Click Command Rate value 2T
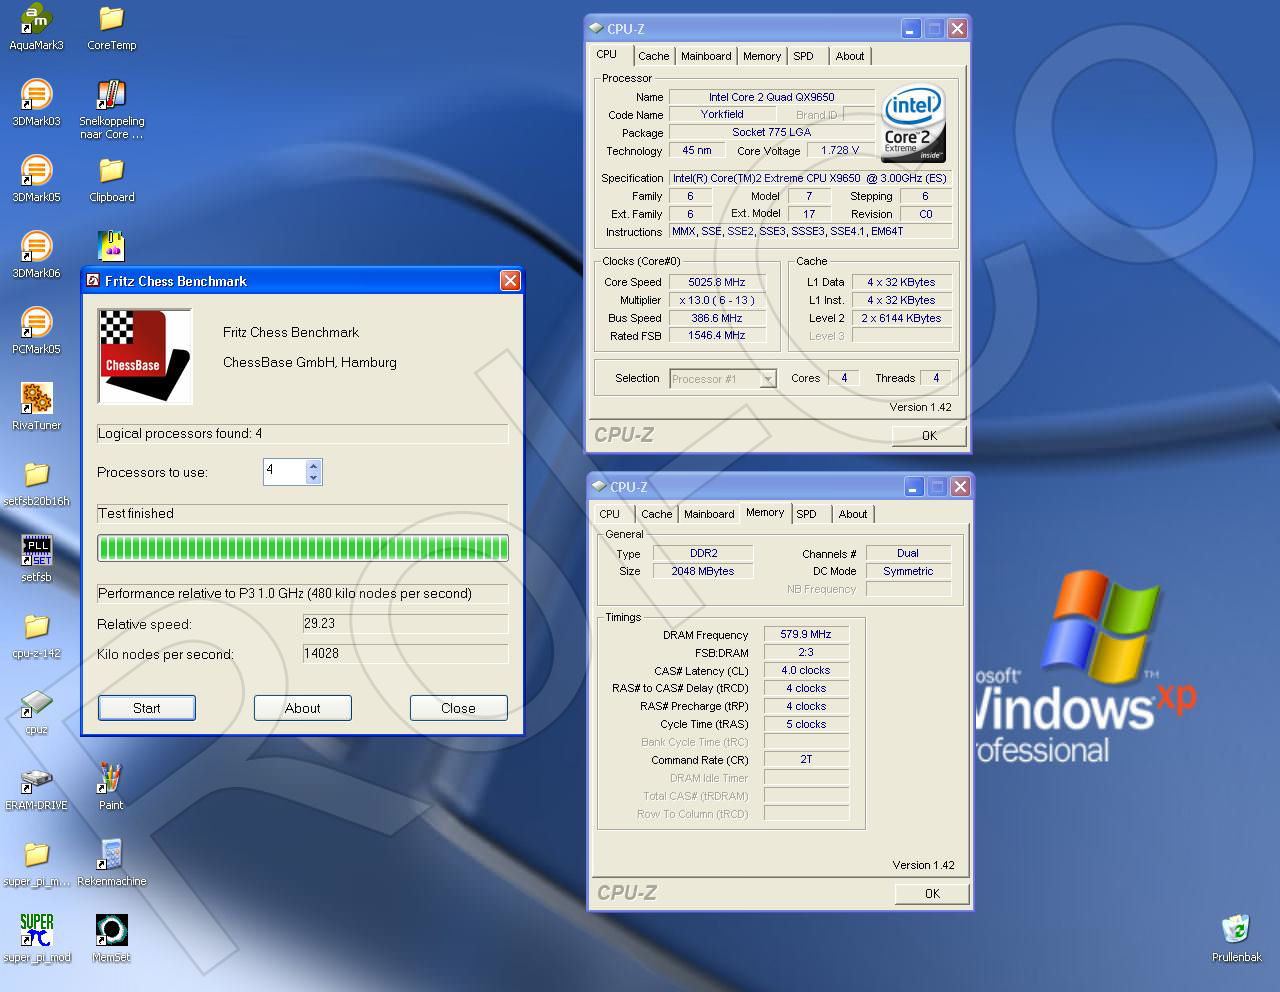 (x=806, y=759)
